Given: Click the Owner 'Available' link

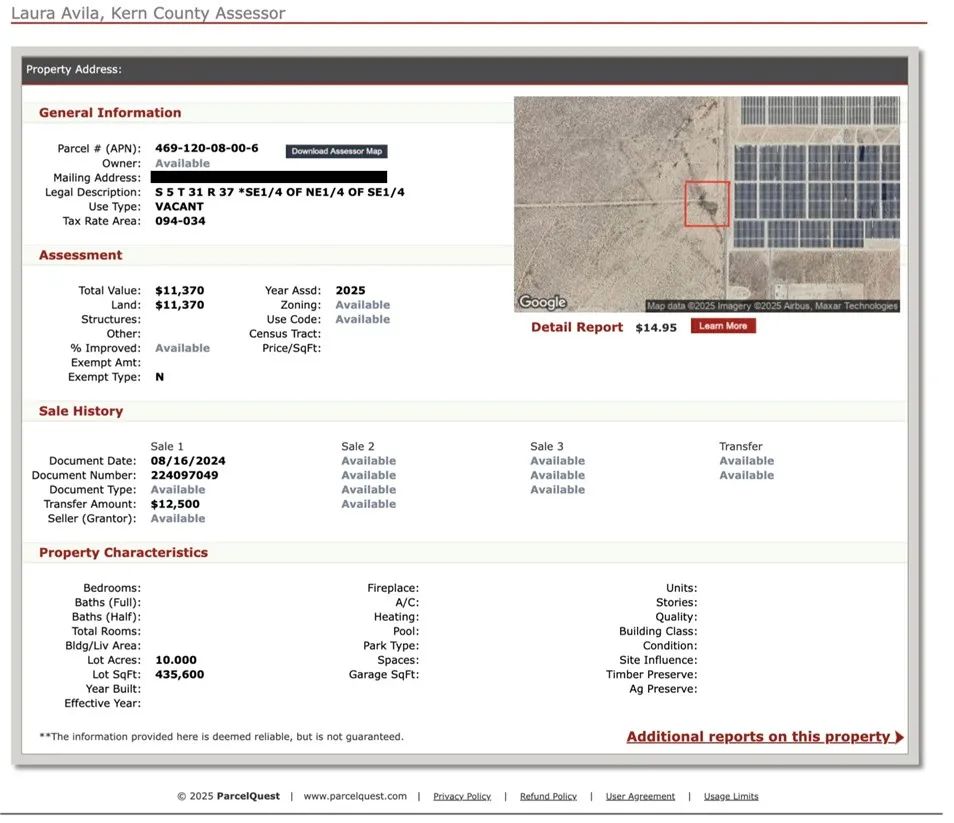Looking at the screenshot, I should [182, 164].
